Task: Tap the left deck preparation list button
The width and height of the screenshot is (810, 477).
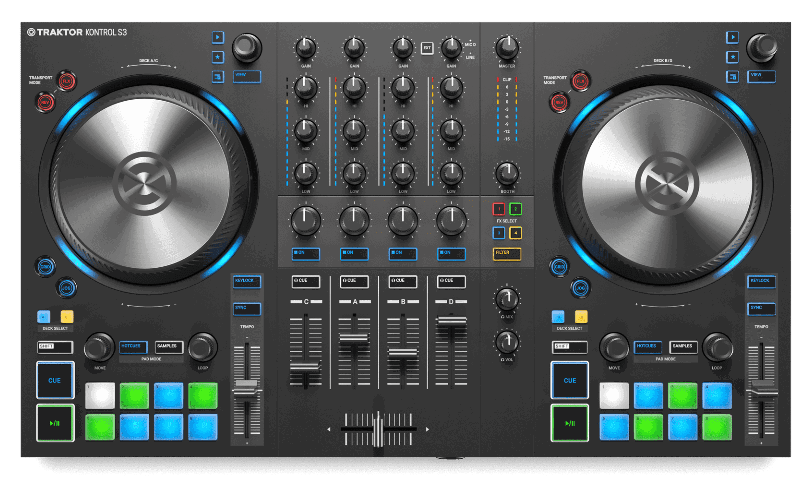Action: point(218,76)
